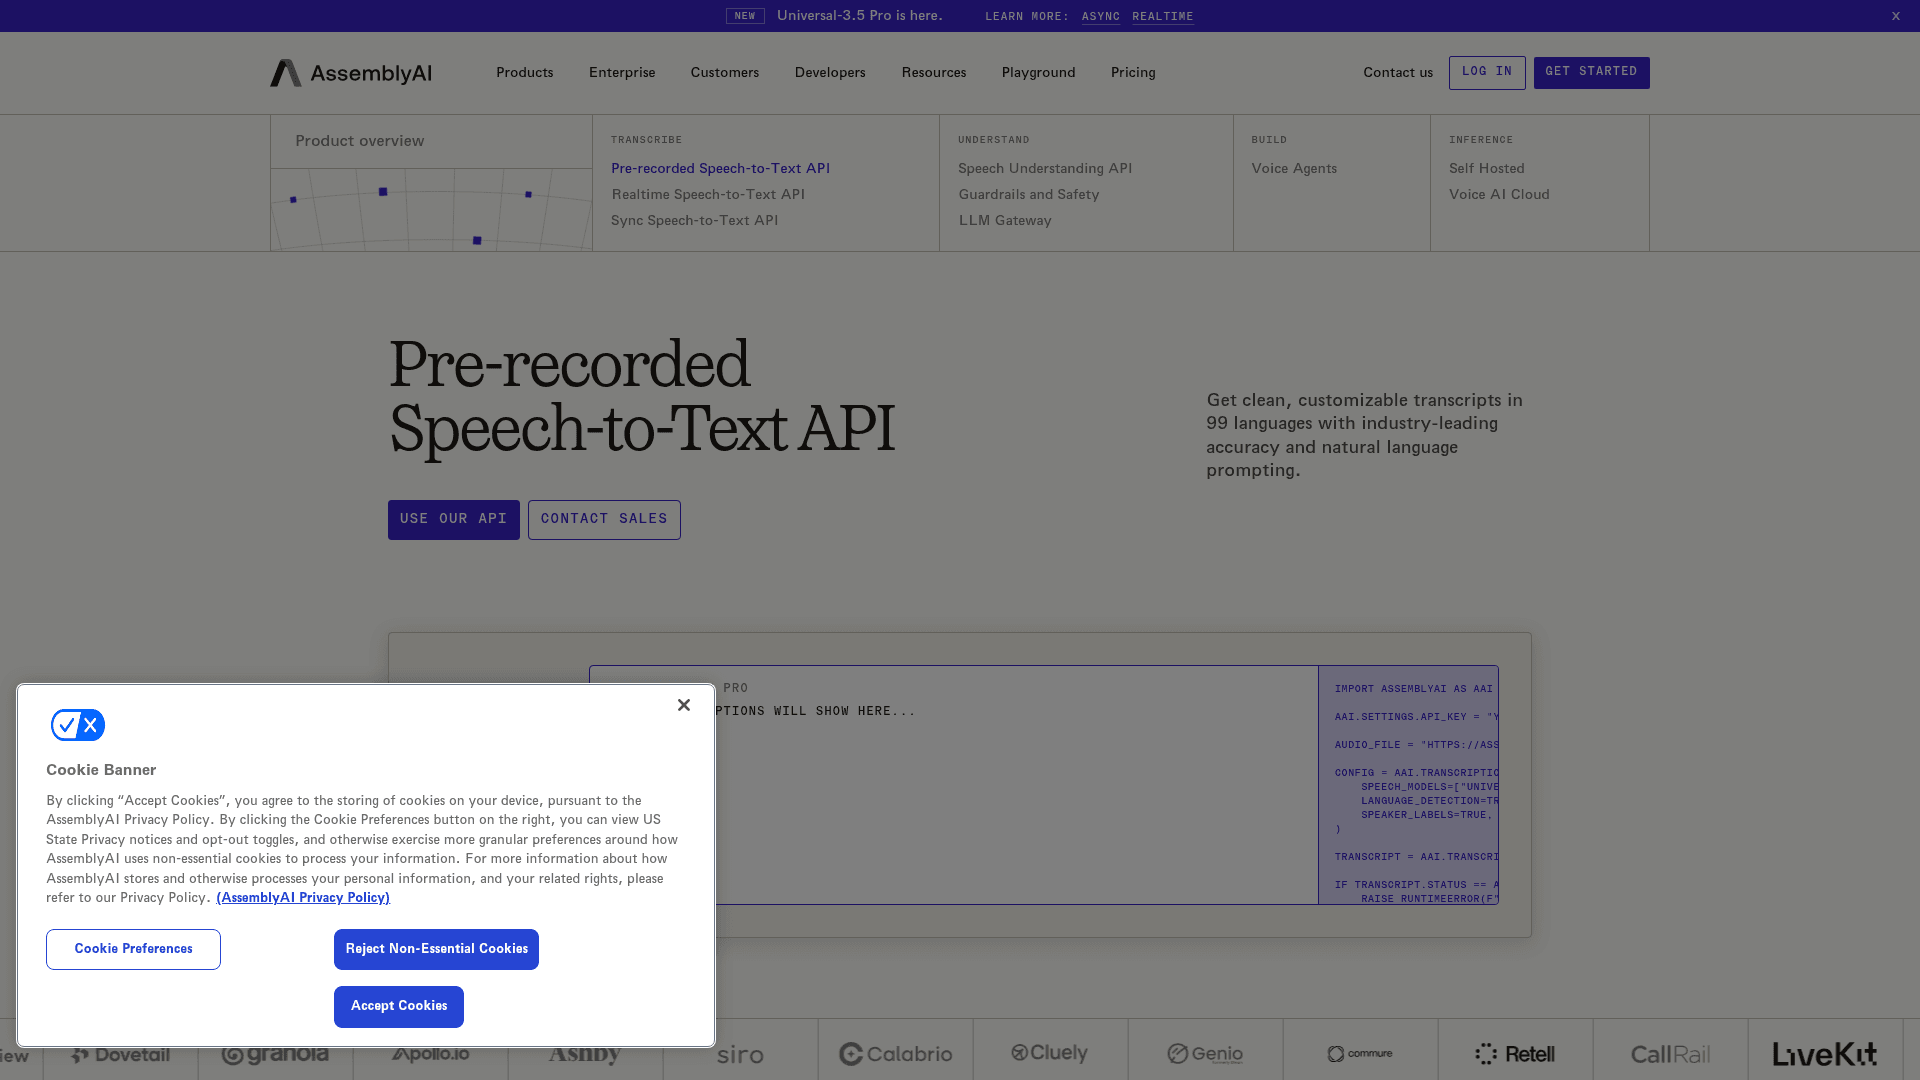Click the Calabrio customer logo
1920x1080 pixels.
pyautogui.click(x=896, y=1054)
